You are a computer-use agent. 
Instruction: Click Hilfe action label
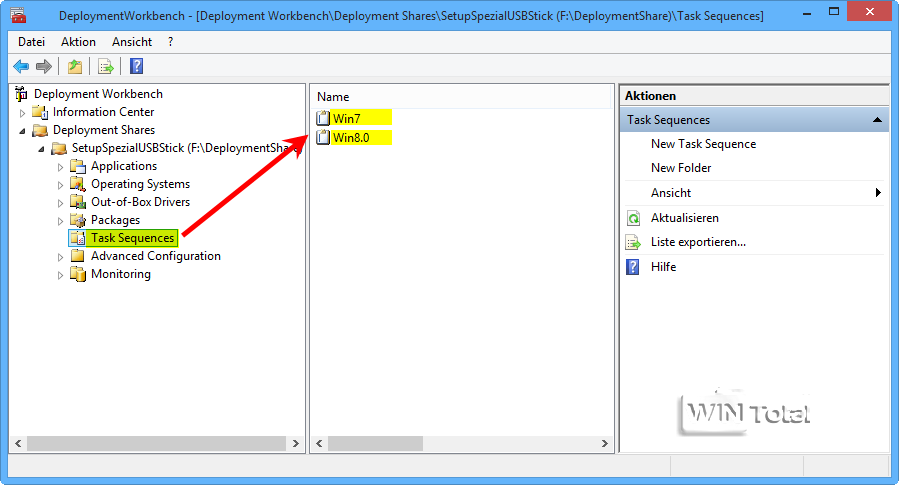[663, 267]
